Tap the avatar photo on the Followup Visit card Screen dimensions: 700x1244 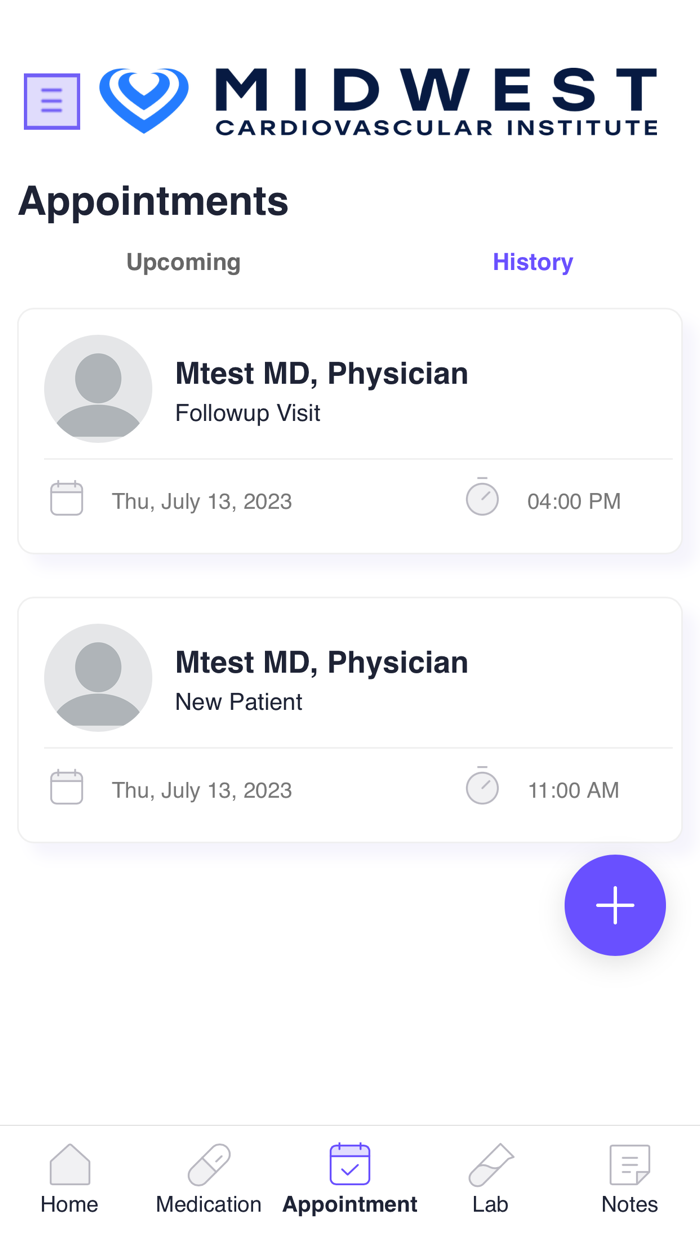98,388
